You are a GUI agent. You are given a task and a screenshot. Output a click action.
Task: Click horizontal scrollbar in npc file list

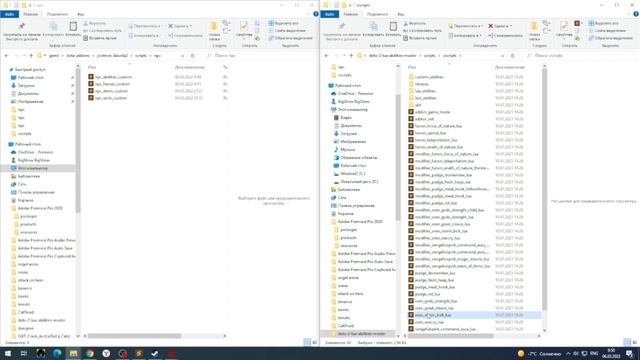point(135,336)
